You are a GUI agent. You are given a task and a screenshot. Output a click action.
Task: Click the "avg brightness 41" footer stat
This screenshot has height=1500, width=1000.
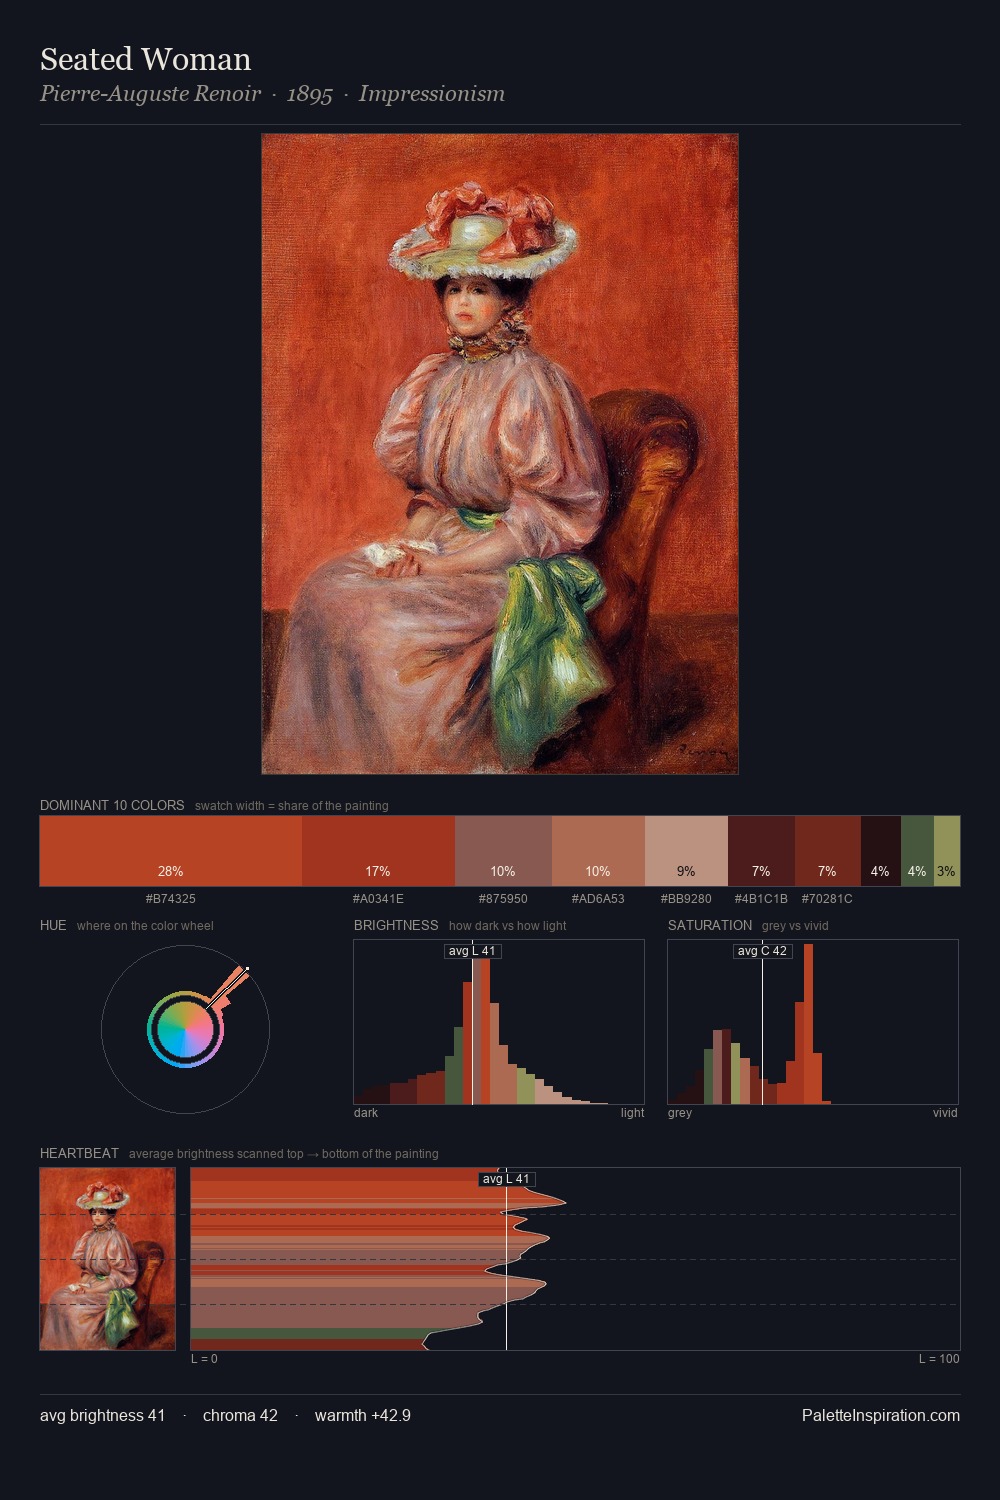click(102, 1415)
